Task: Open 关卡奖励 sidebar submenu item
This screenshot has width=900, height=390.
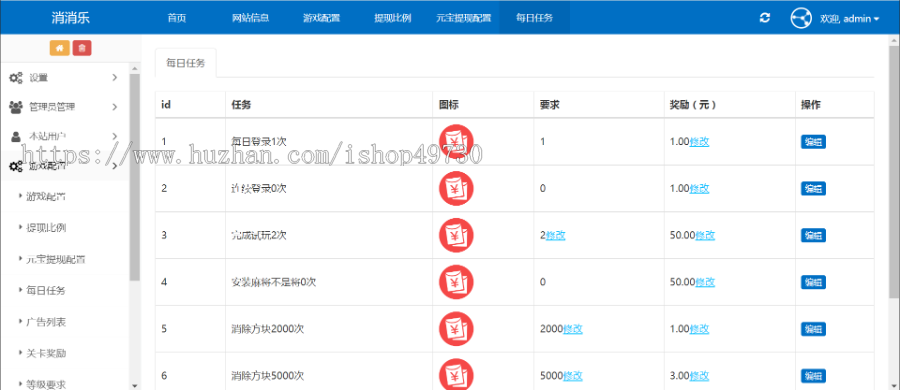Action: point(46,353)
